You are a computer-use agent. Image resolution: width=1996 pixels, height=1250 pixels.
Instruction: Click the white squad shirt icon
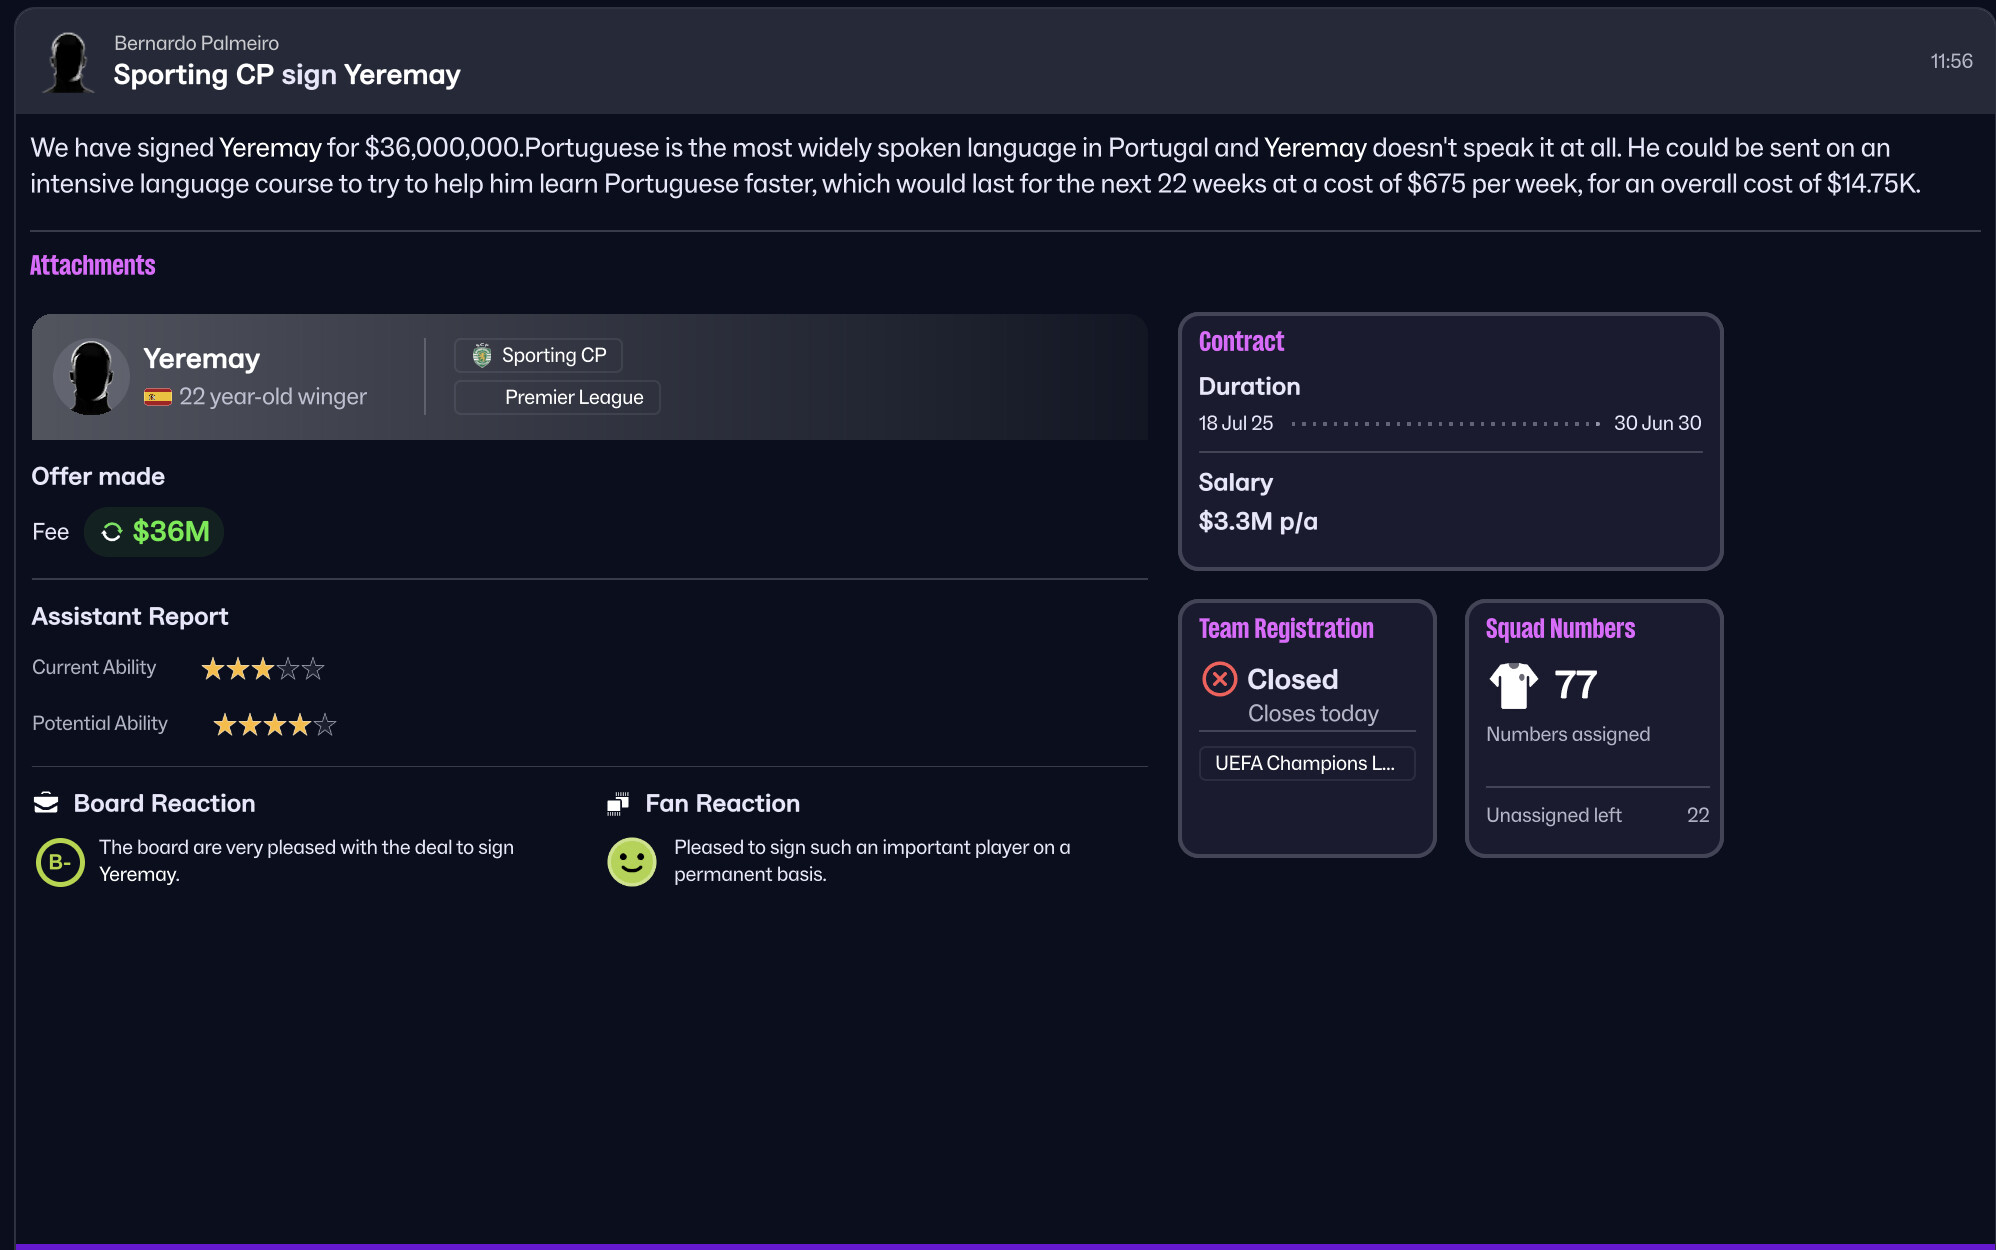(x=1513, y=685)
